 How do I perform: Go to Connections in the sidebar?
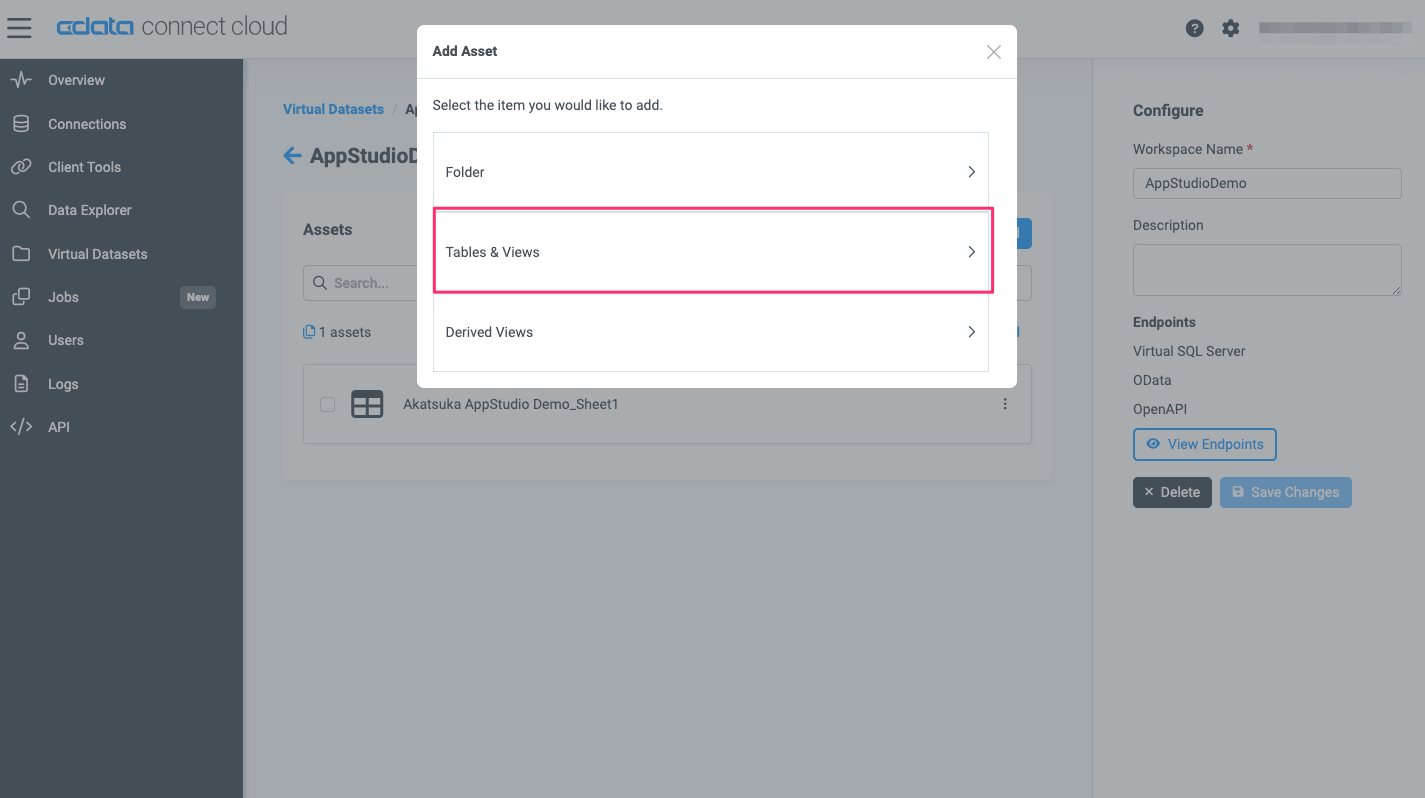point(87,124)
